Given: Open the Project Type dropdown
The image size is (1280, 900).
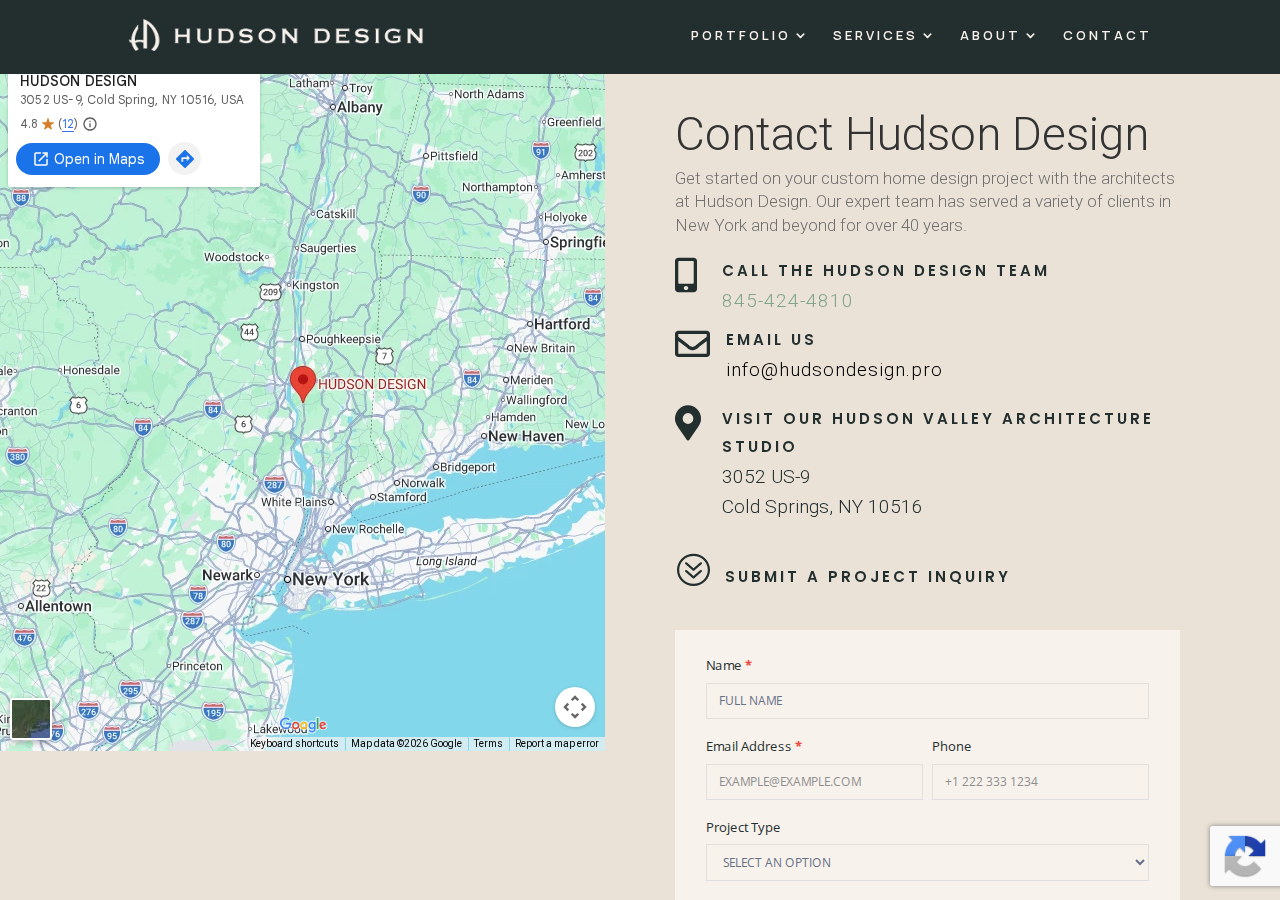Looking at the screenshot, I should click(x=927, y=863).
